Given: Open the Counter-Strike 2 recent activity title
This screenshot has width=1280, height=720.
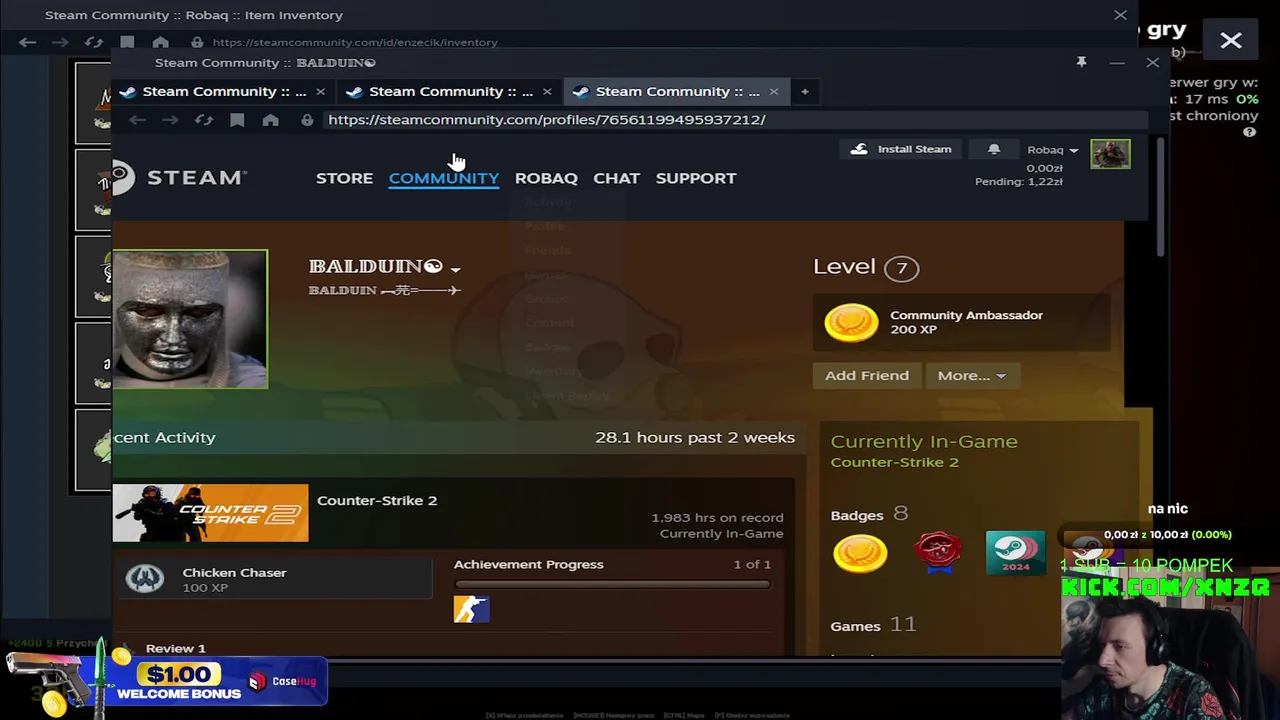Looking at the screenshot, I should (377, 501).
